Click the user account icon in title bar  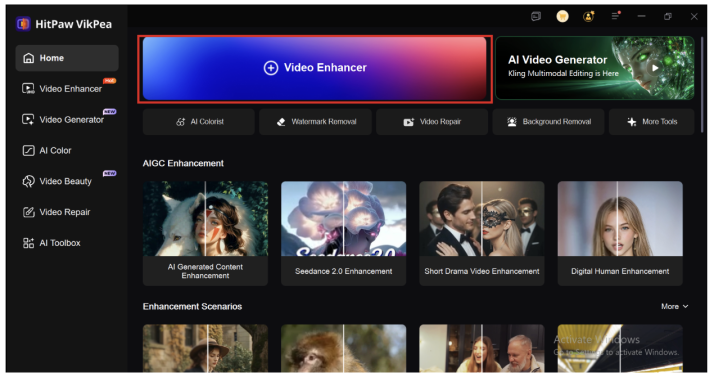coord(589,16)
